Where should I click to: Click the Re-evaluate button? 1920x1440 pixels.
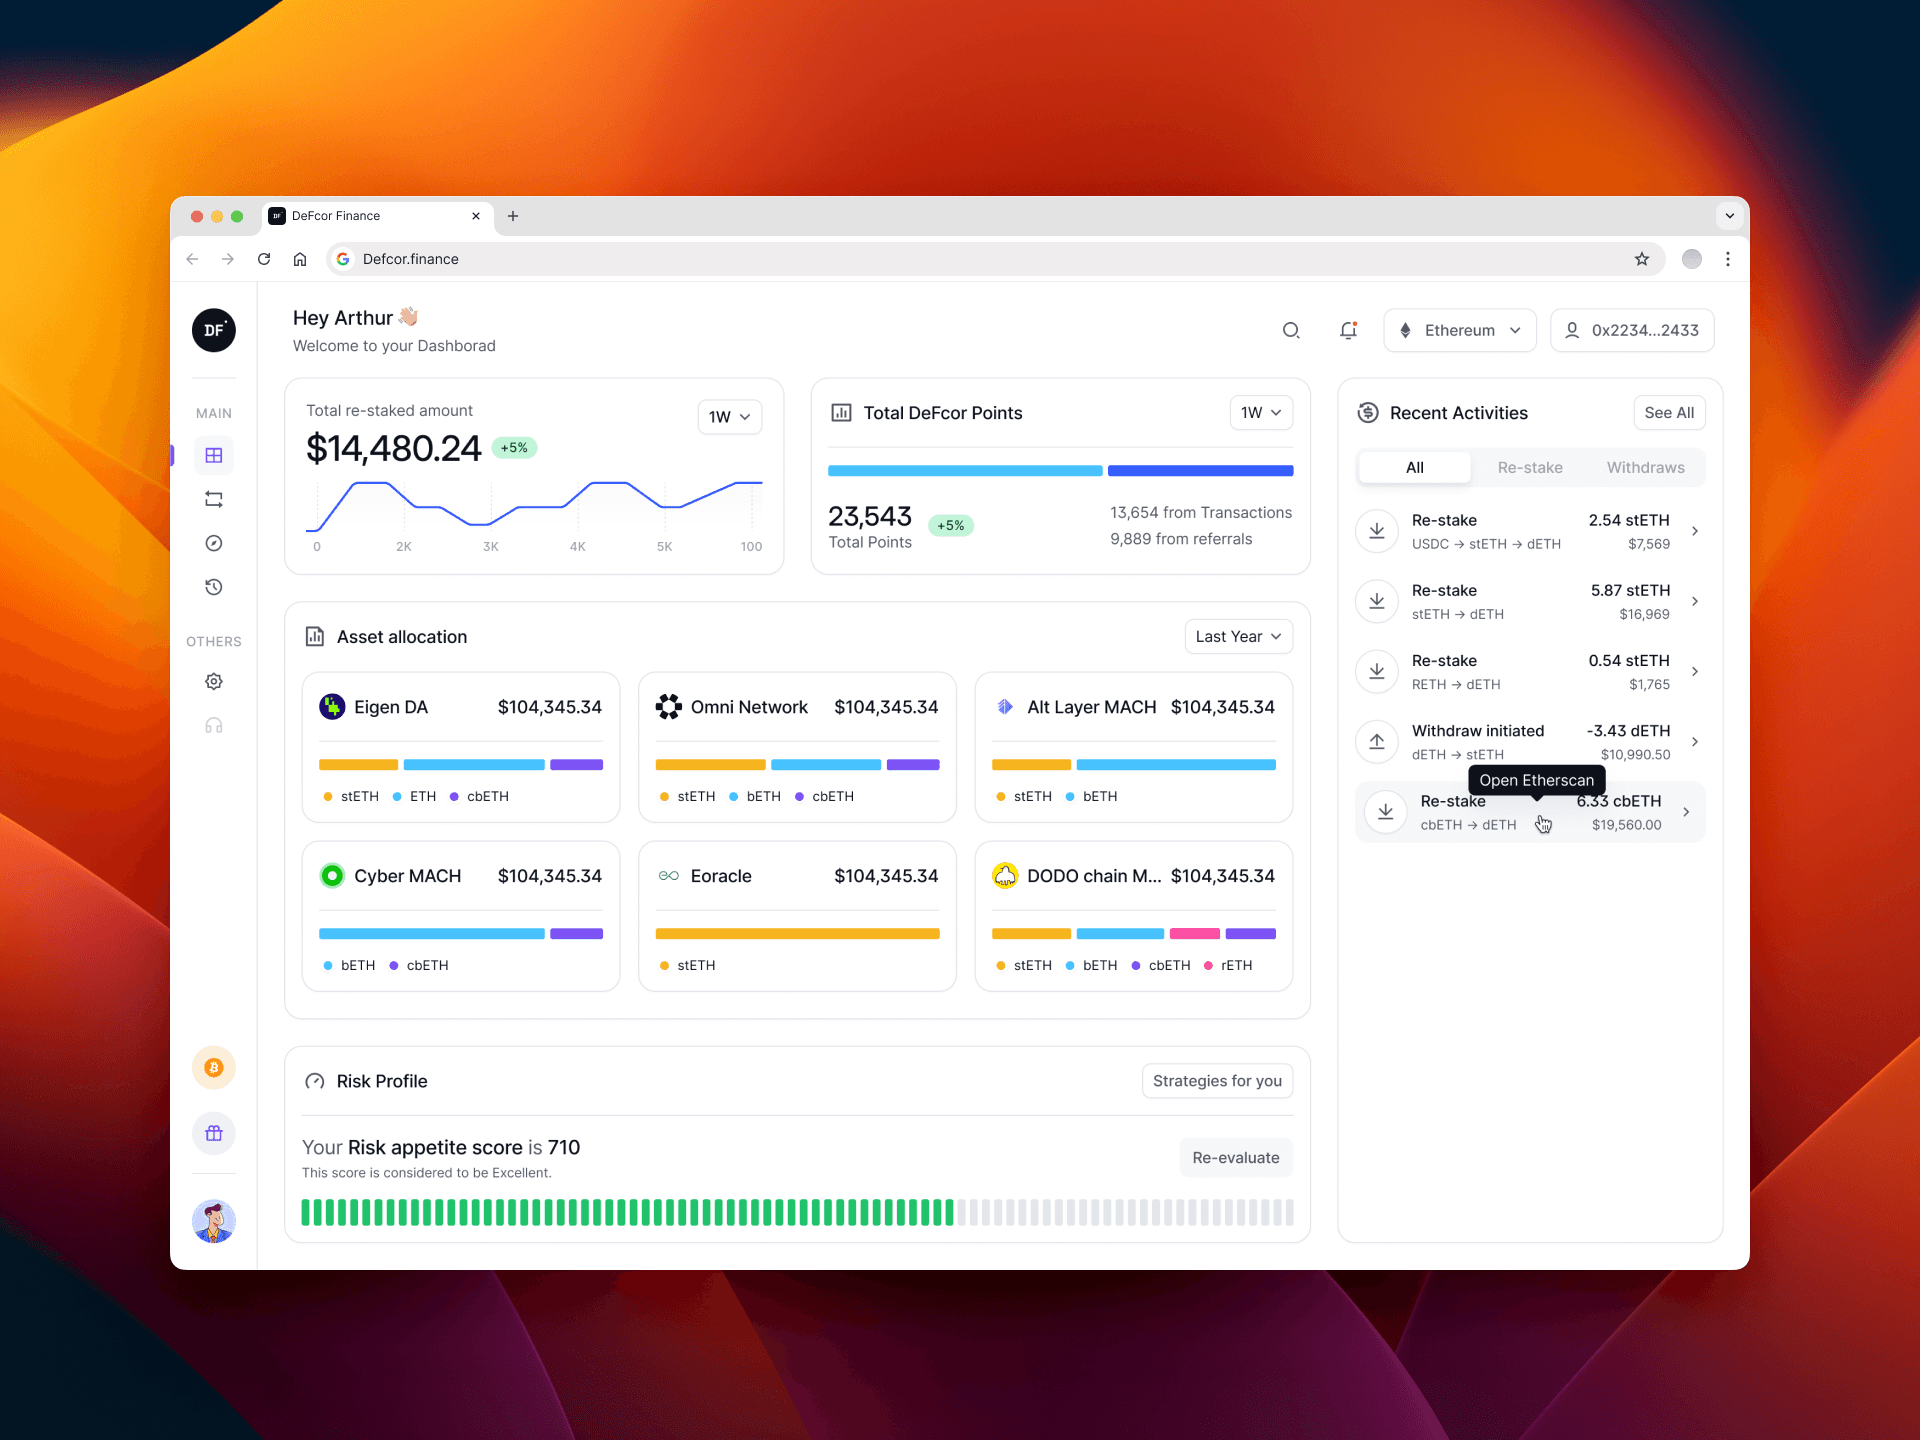1235,1157
